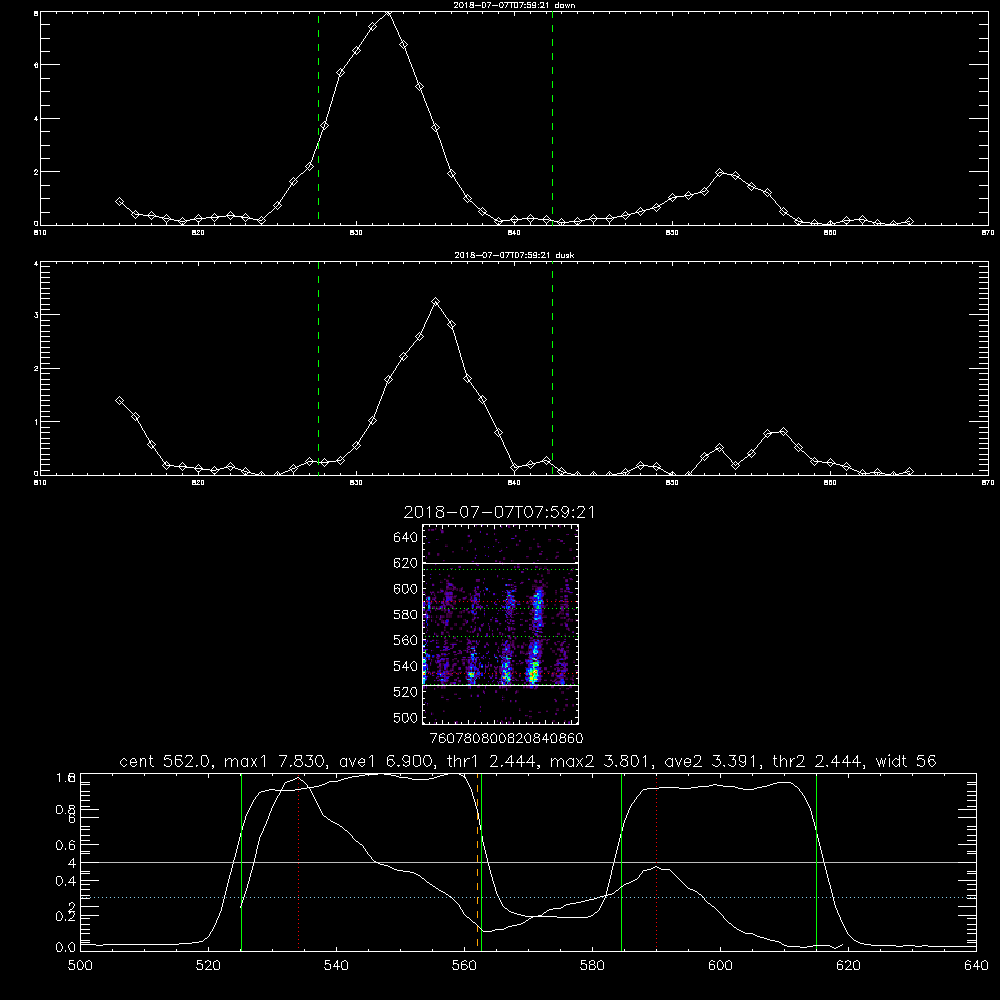Click the 'cent 562.0' value in the stats line

165,761
